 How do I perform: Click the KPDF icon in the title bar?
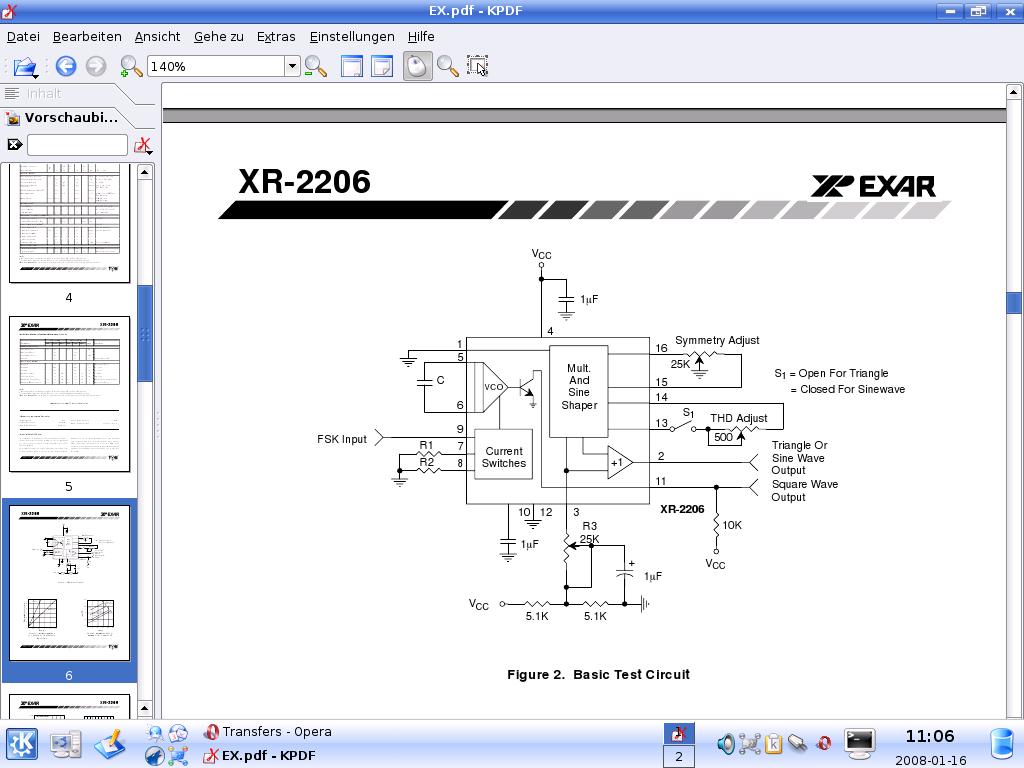[x=10, y=10]
